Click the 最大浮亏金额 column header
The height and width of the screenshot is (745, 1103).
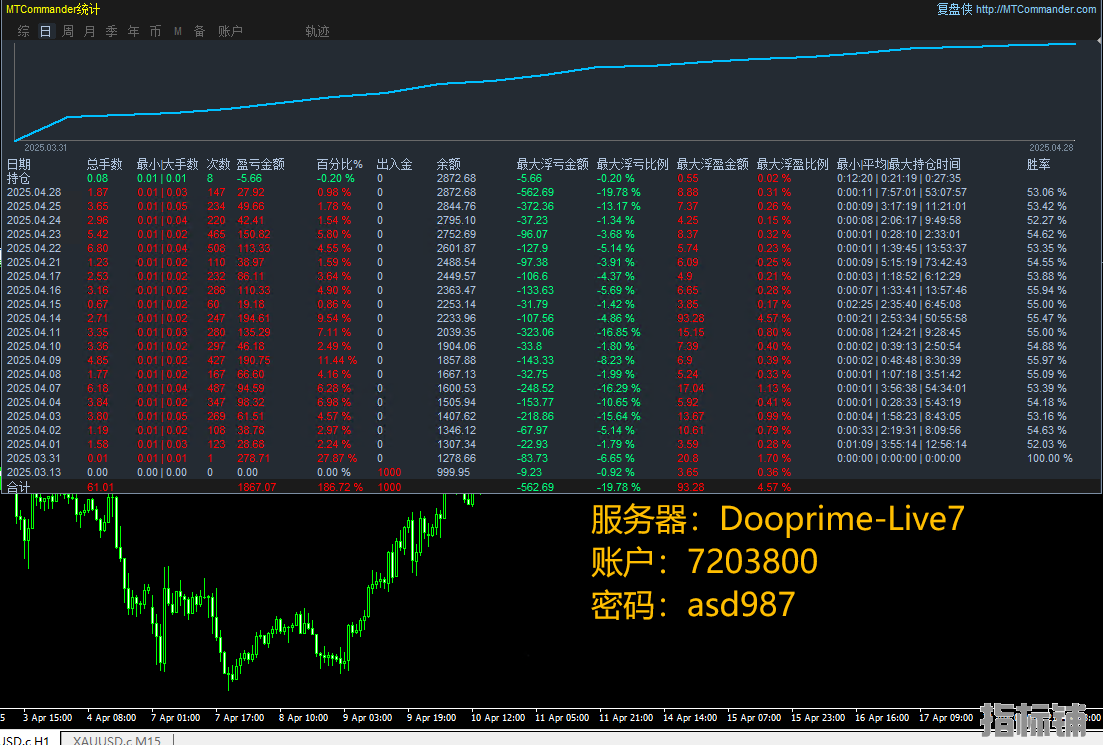(x=552, y=164)
